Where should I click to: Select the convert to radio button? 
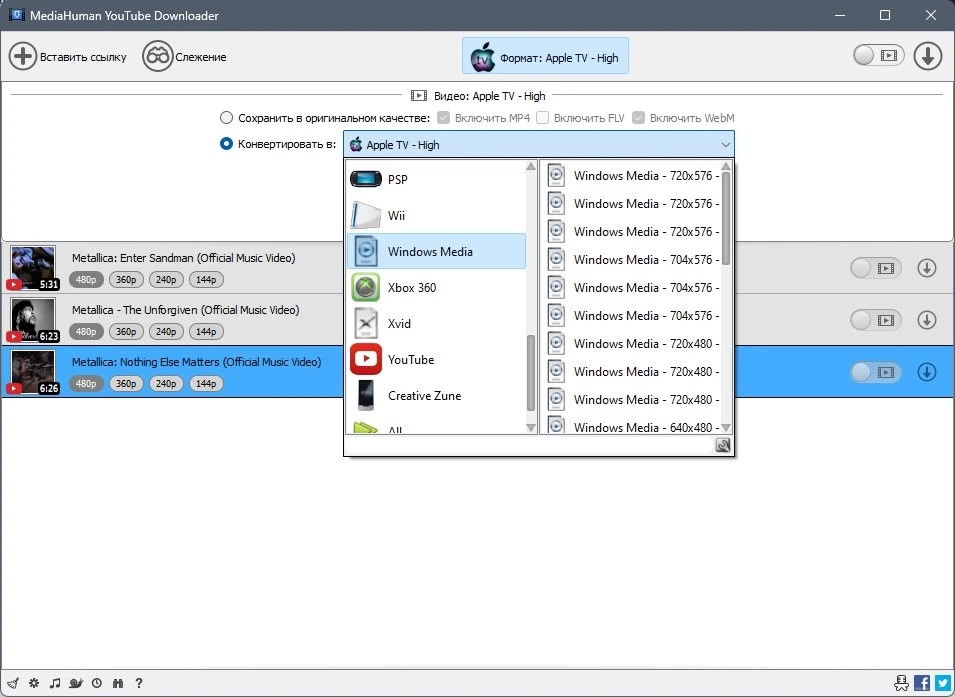226,144
